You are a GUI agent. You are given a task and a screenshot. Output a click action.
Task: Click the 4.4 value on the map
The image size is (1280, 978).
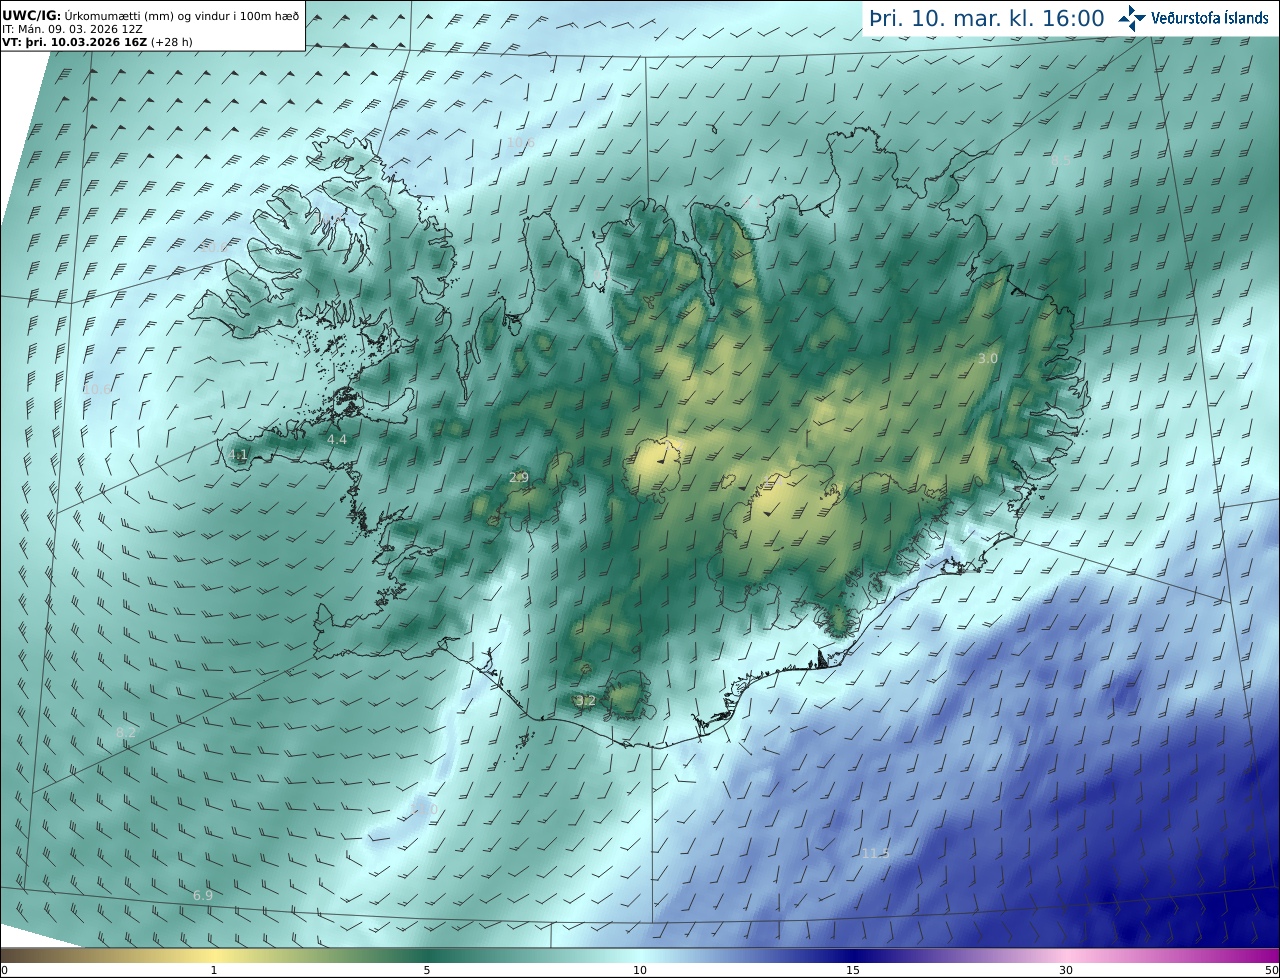337,439
